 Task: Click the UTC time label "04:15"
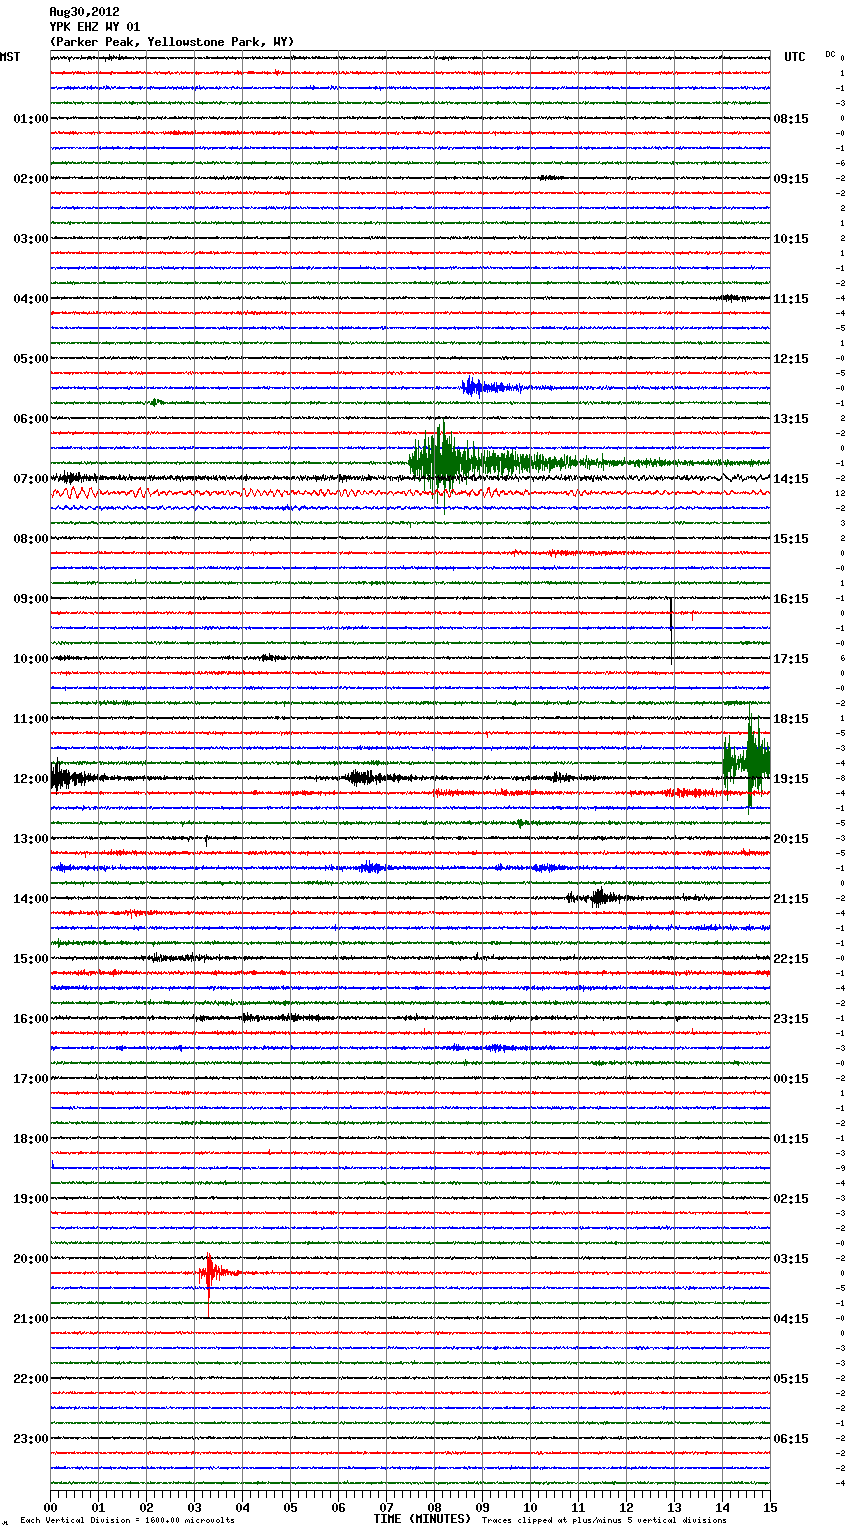coord(791,1319)
